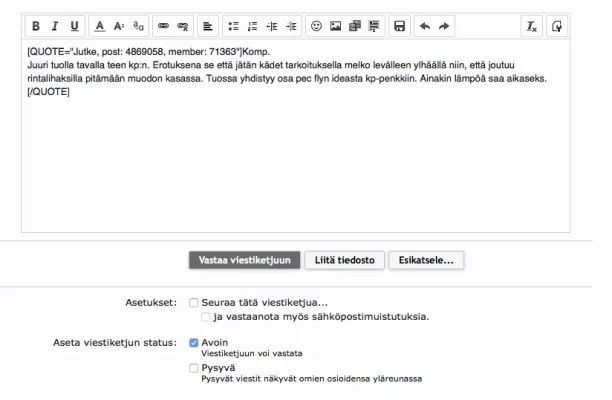Click the "Aseta viestiketjun status:" label
The width and height of the screenshot is (612, 400).
click(115, 343)
